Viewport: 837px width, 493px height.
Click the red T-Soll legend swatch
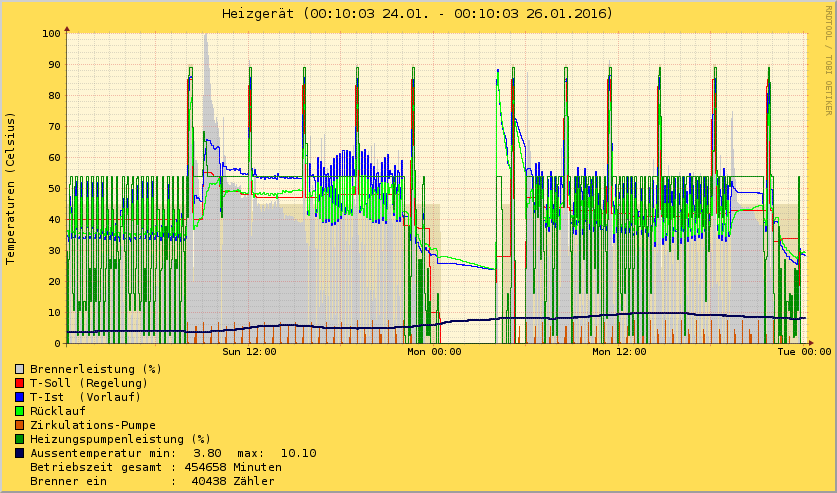coord(20,383)
